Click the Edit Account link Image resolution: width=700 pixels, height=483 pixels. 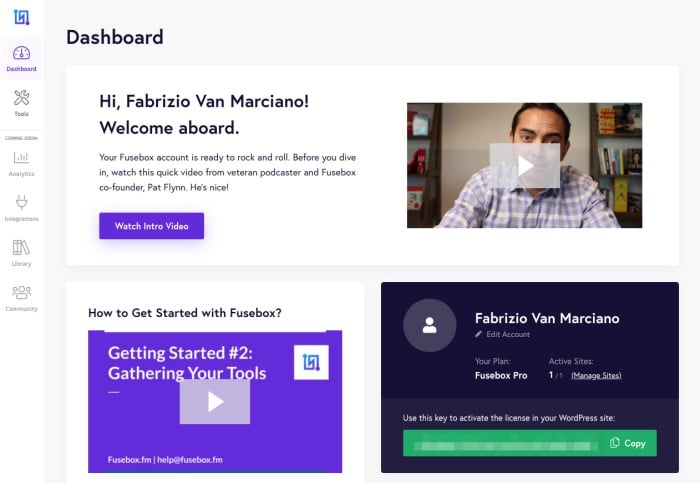coord(508,334)
